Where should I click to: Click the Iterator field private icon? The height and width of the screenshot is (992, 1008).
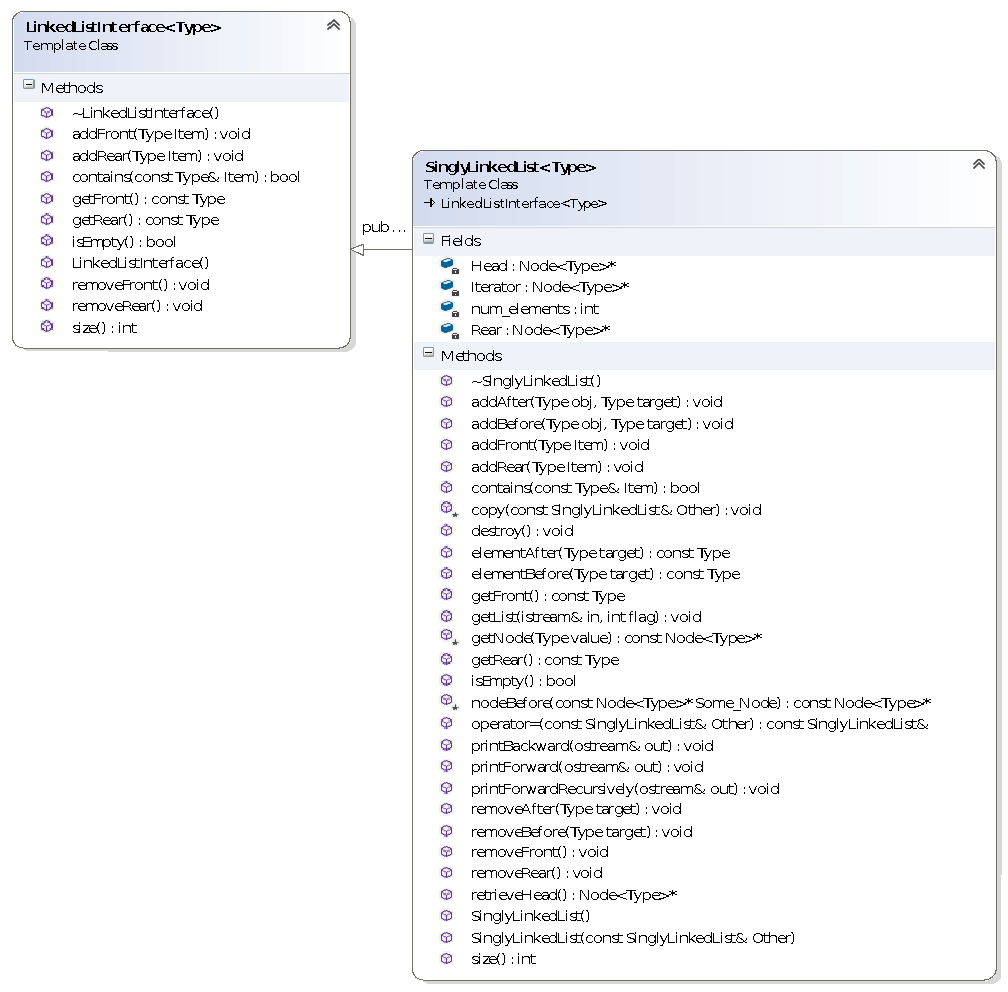click(x=449, y=287)
